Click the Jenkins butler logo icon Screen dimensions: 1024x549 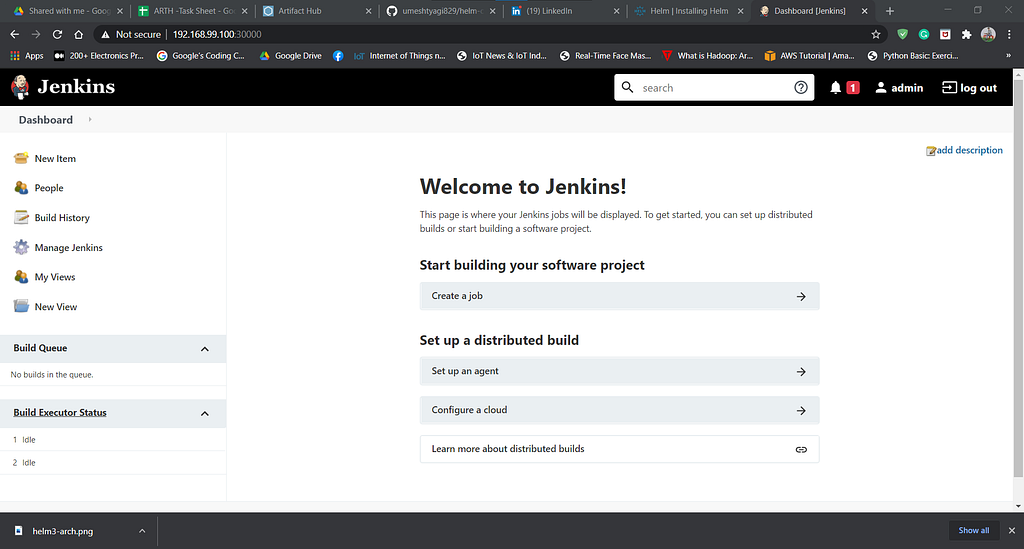[20, 87]
